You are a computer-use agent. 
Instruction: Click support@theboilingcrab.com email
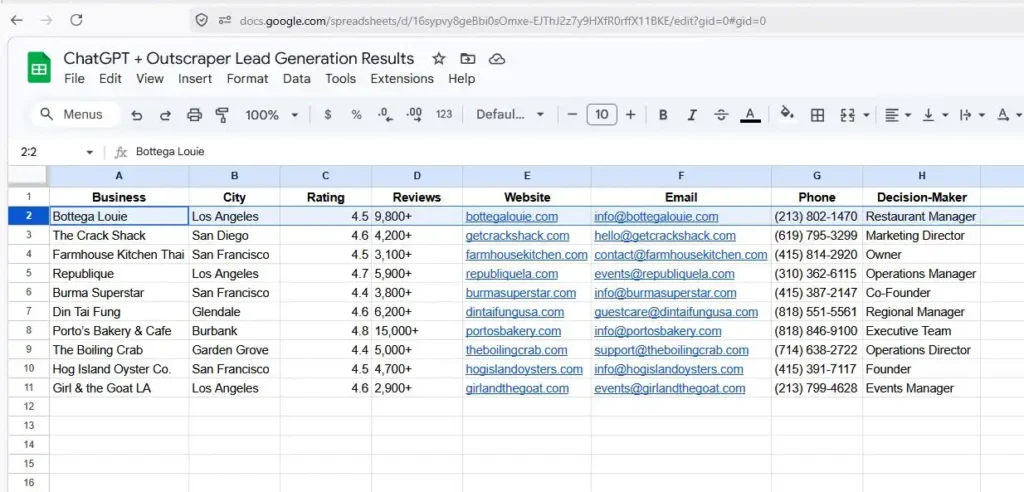pos(671,350)
